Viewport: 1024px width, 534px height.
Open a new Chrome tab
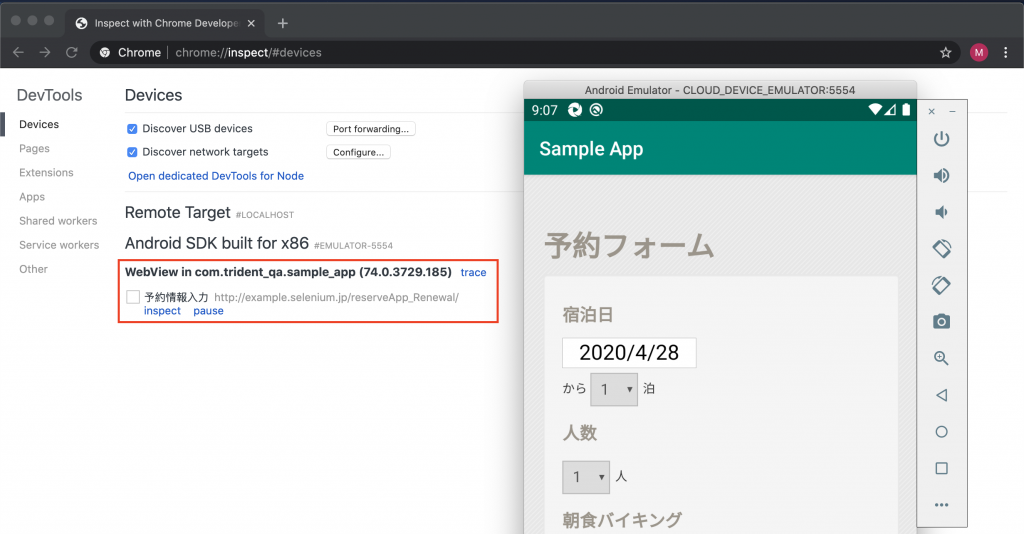(x=282, y=24)
